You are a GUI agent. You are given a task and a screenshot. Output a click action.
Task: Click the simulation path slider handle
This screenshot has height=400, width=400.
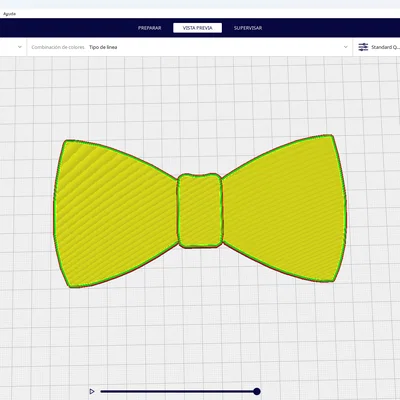coord(256,391)
